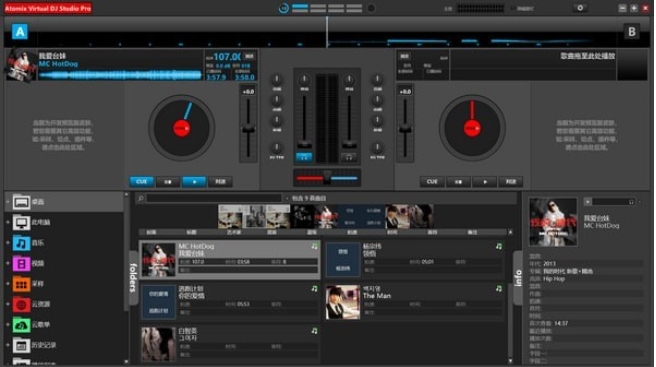Open the Music folder icon in sidebar
This screenshot has height=367, width=656.
(21, 243)
